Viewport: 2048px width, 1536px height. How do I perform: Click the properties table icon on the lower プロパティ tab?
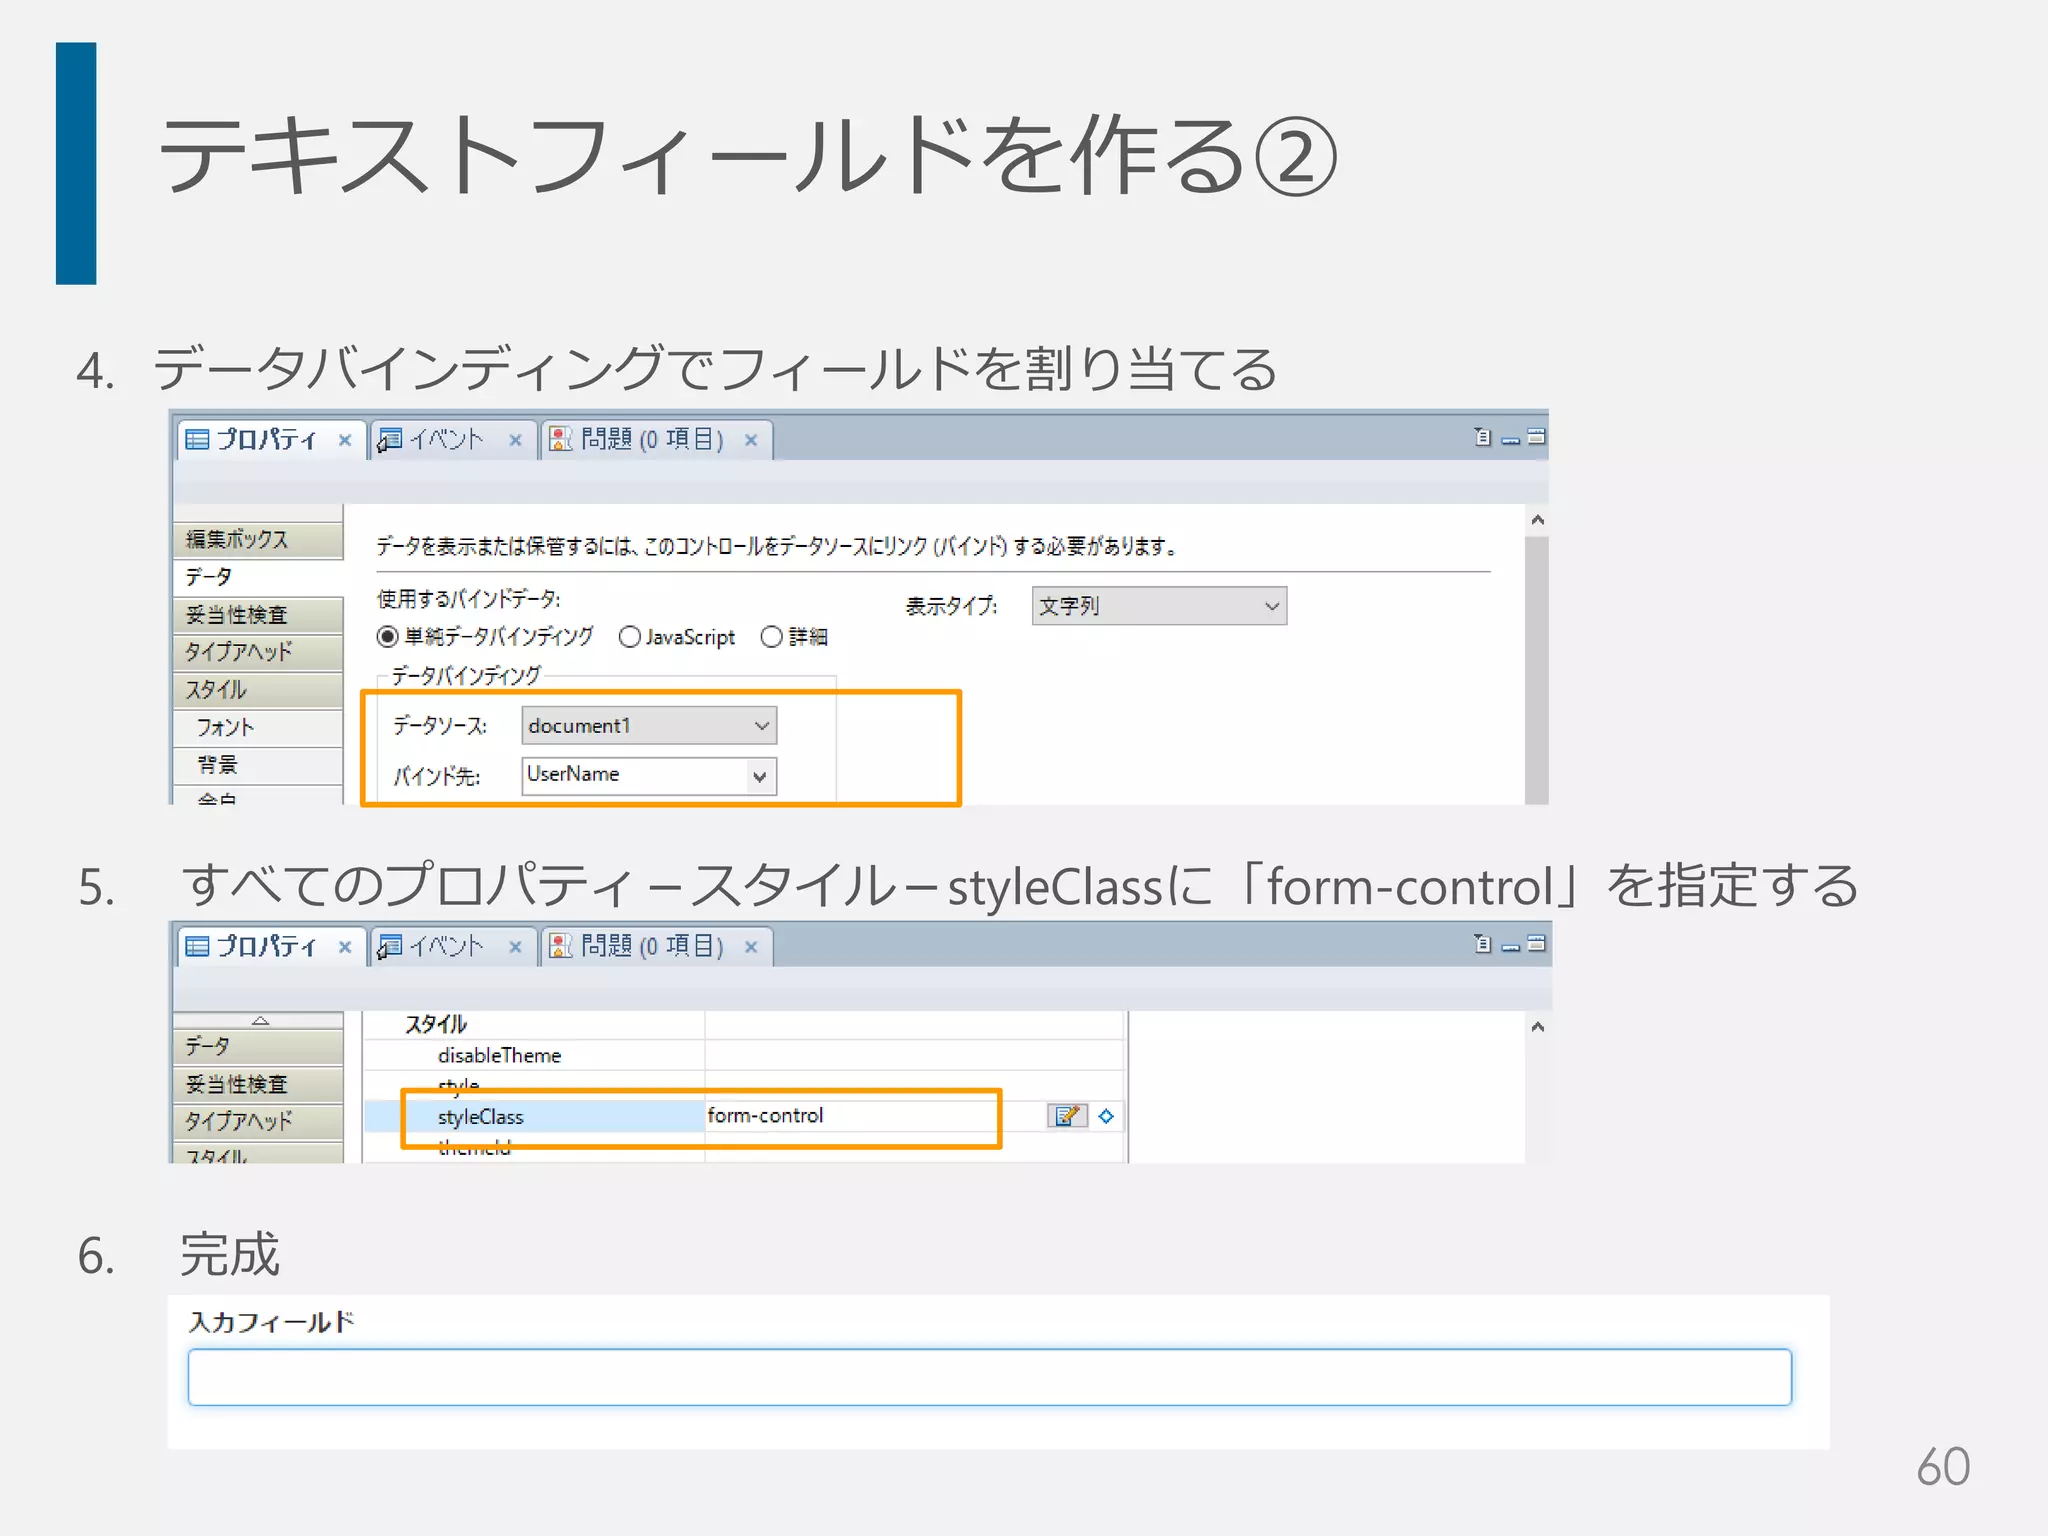[x=198, y=945]
